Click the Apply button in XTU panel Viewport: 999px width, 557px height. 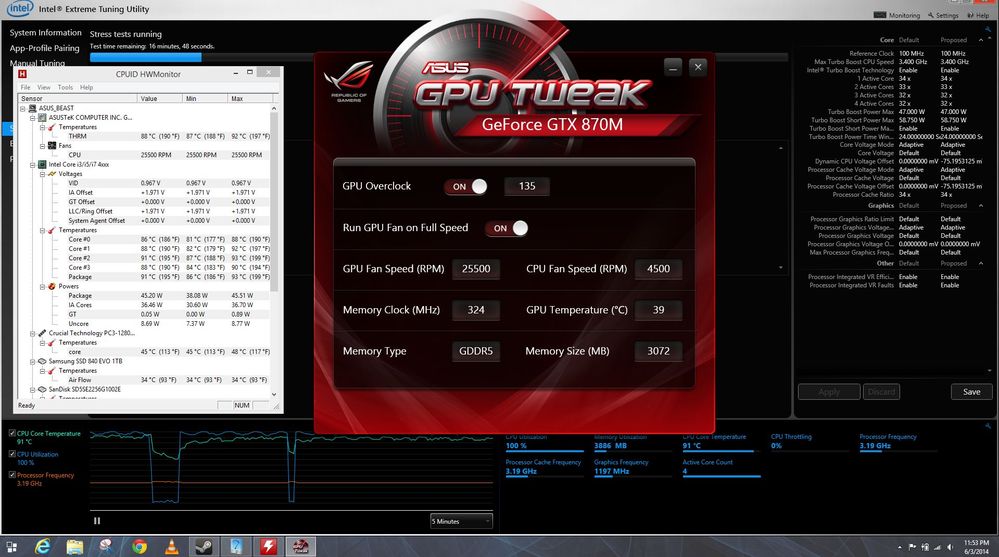point(829,392)
